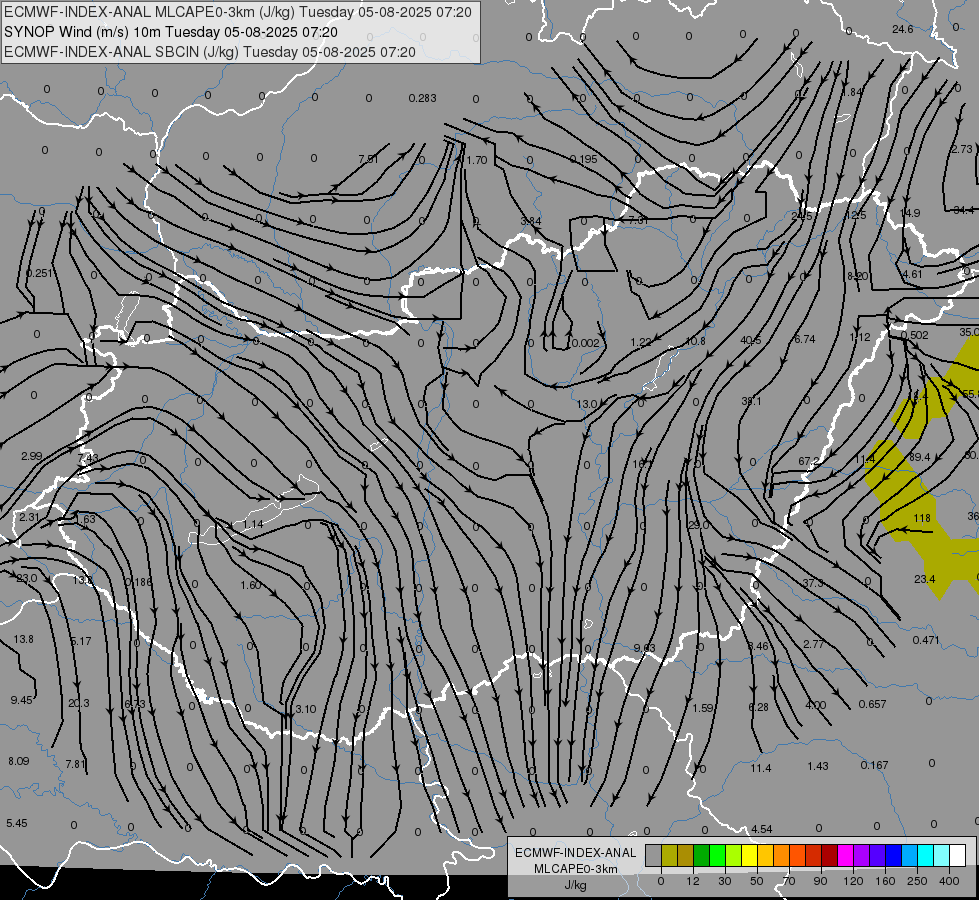Select the map value 0.657
Viewport: 979px width, 900px height.
click(872, 704)
